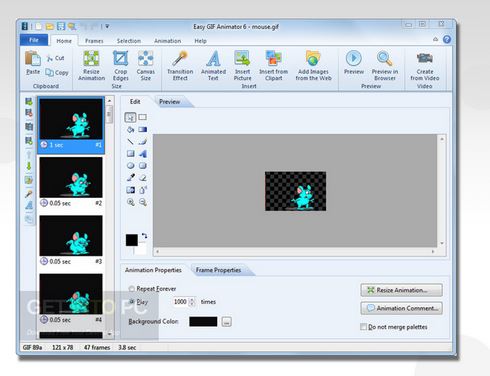Pick the eyedropper color picker tool
The image size is (490, 376).
131,178
